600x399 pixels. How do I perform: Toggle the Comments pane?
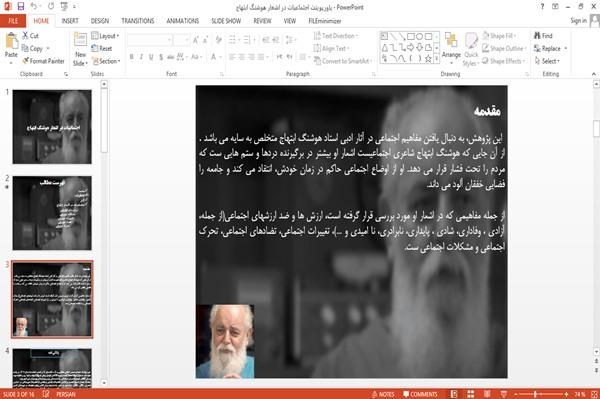click(420, 394)
